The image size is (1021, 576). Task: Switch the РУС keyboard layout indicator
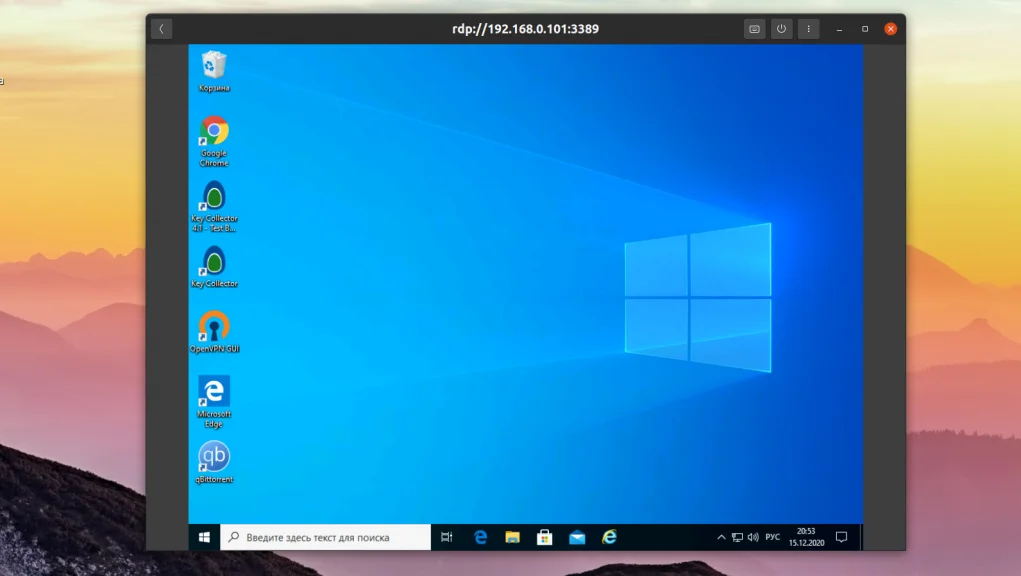(771, 537)
